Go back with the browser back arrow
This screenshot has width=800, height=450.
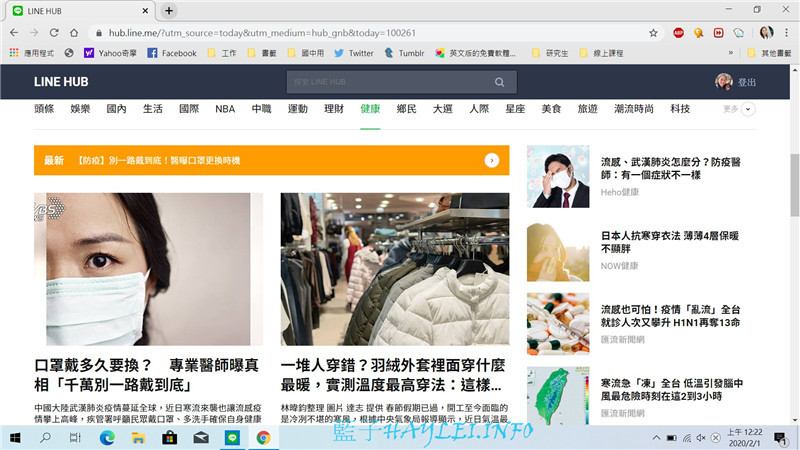14,33
